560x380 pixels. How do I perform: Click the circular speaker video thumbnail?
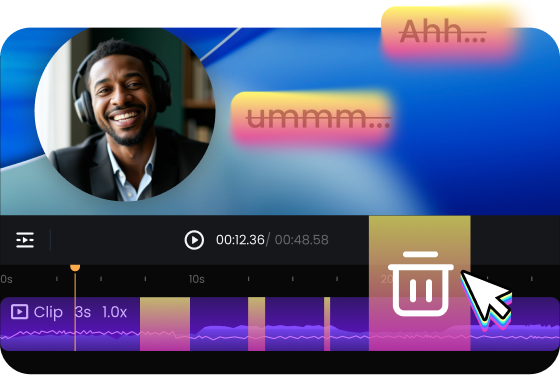(x=125, y=114)
